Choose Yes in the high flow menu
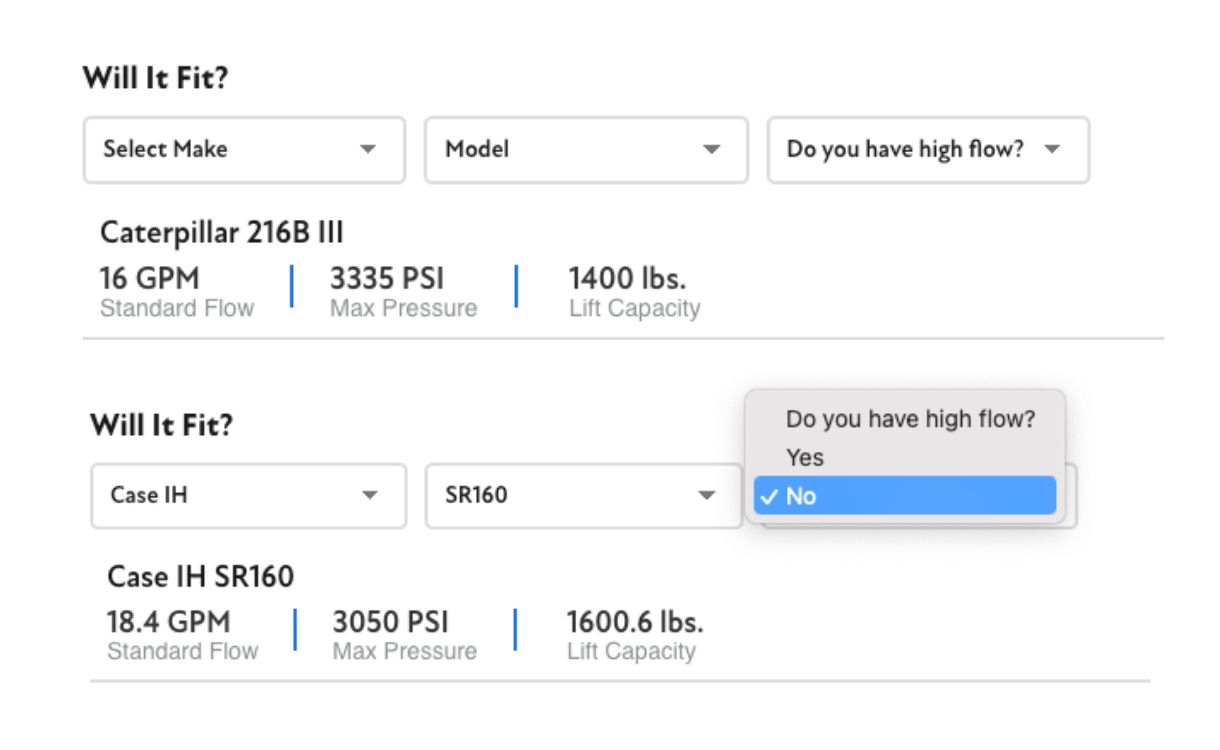The width and height of the screenshot is (1220, 750). tap(905, 457)
